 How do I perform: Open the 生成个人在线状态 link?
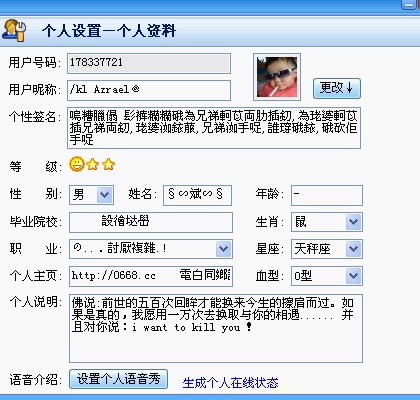(x=230, y=383)
